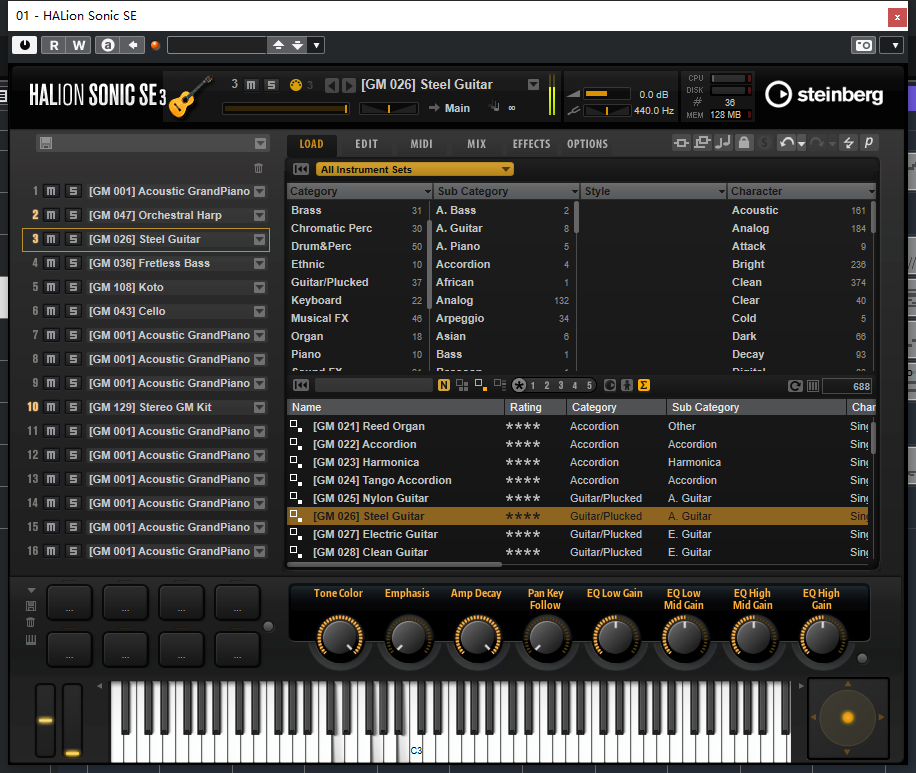Open the Sub Category column header dropdown
916x773 pixels.
[x=575, y=192]
